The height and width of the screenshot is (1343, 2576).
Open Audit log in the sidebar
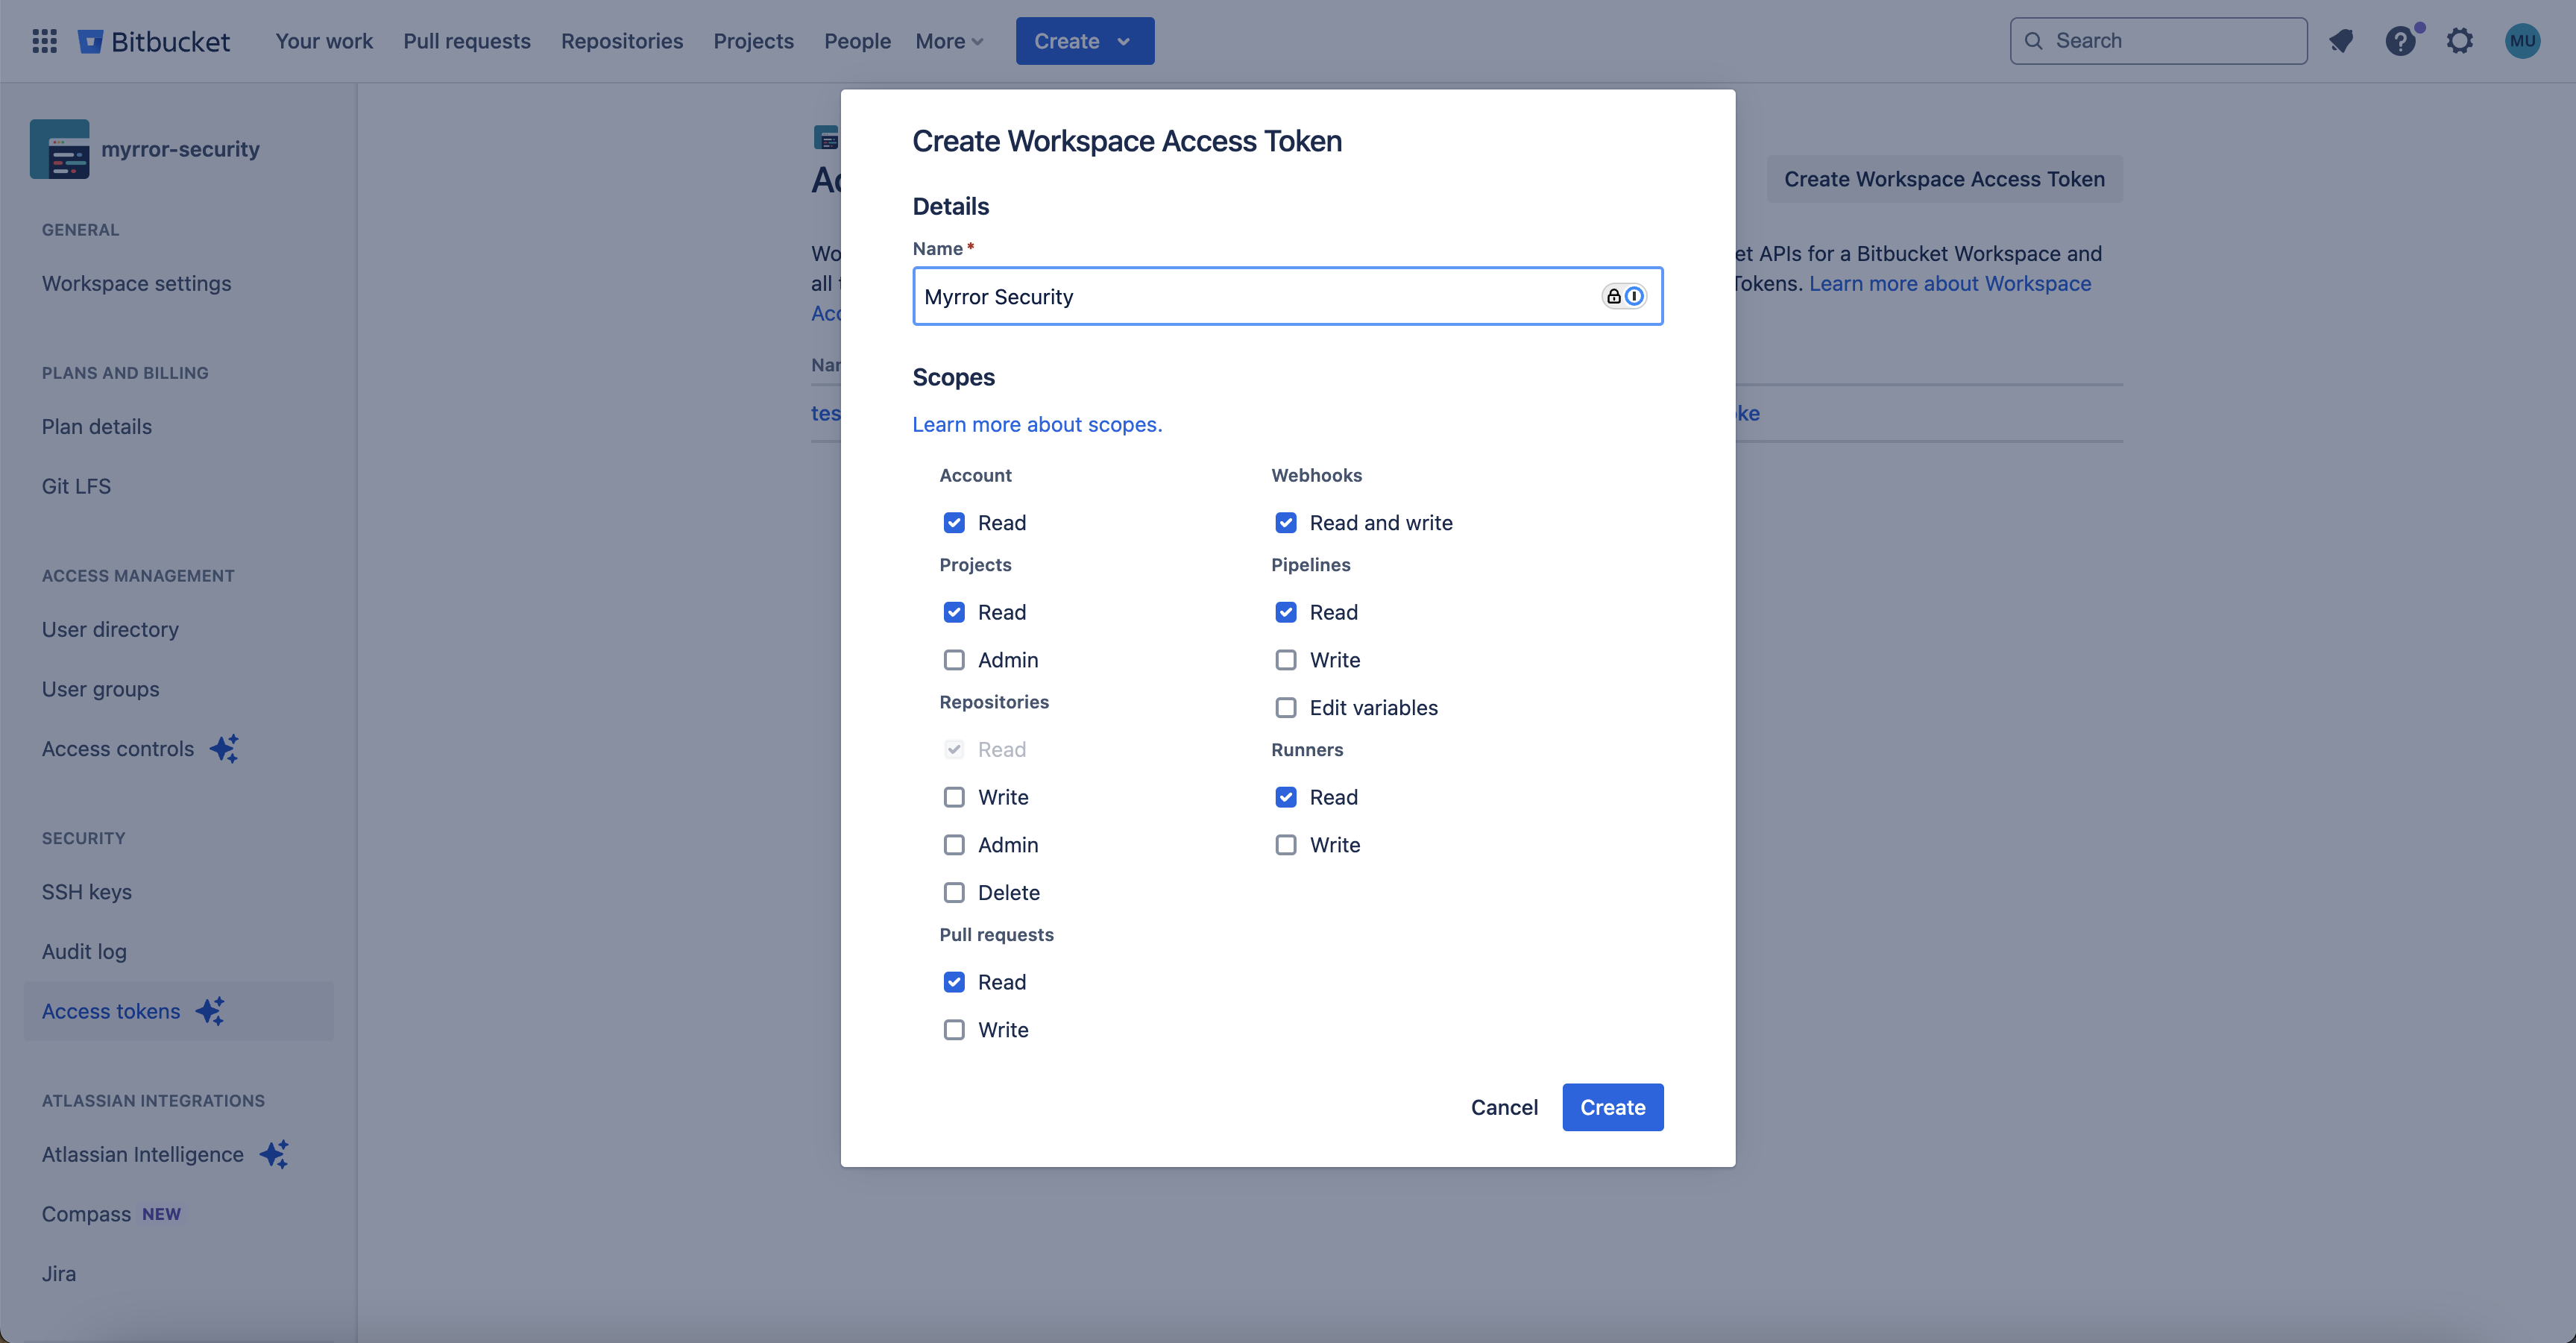tap(84, 952)
